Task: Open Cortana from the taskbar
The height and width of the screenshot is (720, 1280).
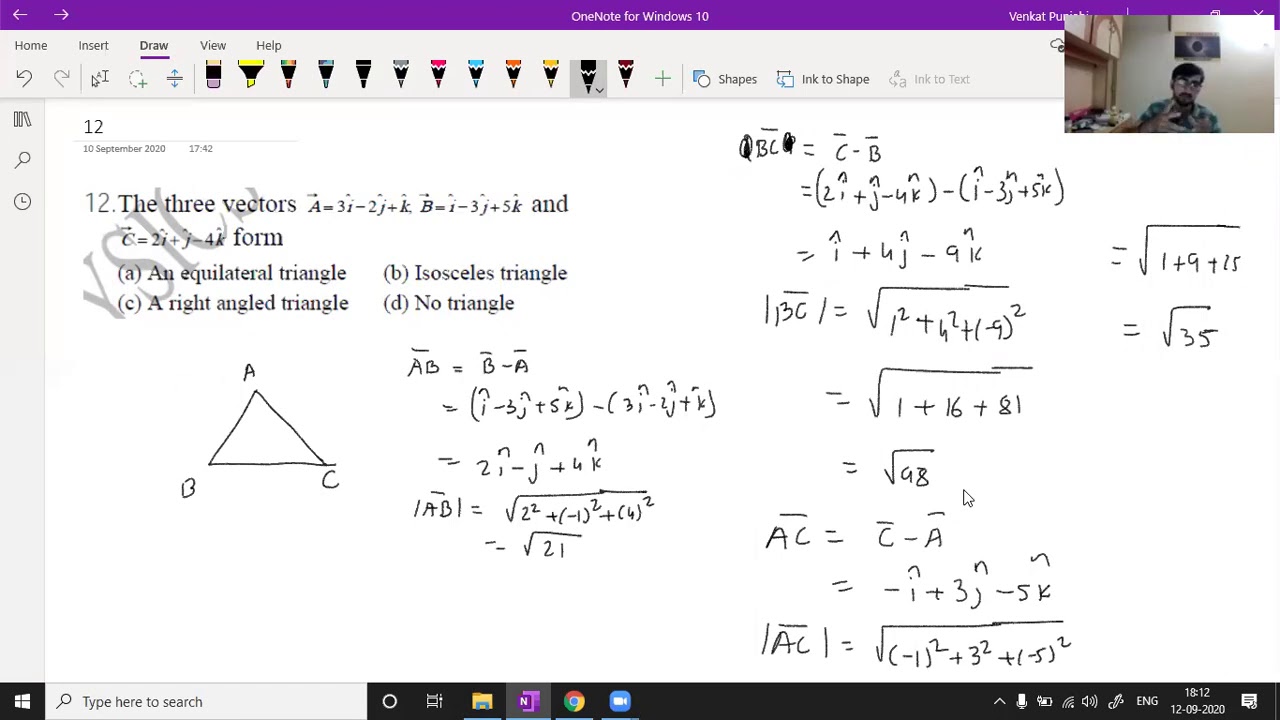Action: (390, 701)
